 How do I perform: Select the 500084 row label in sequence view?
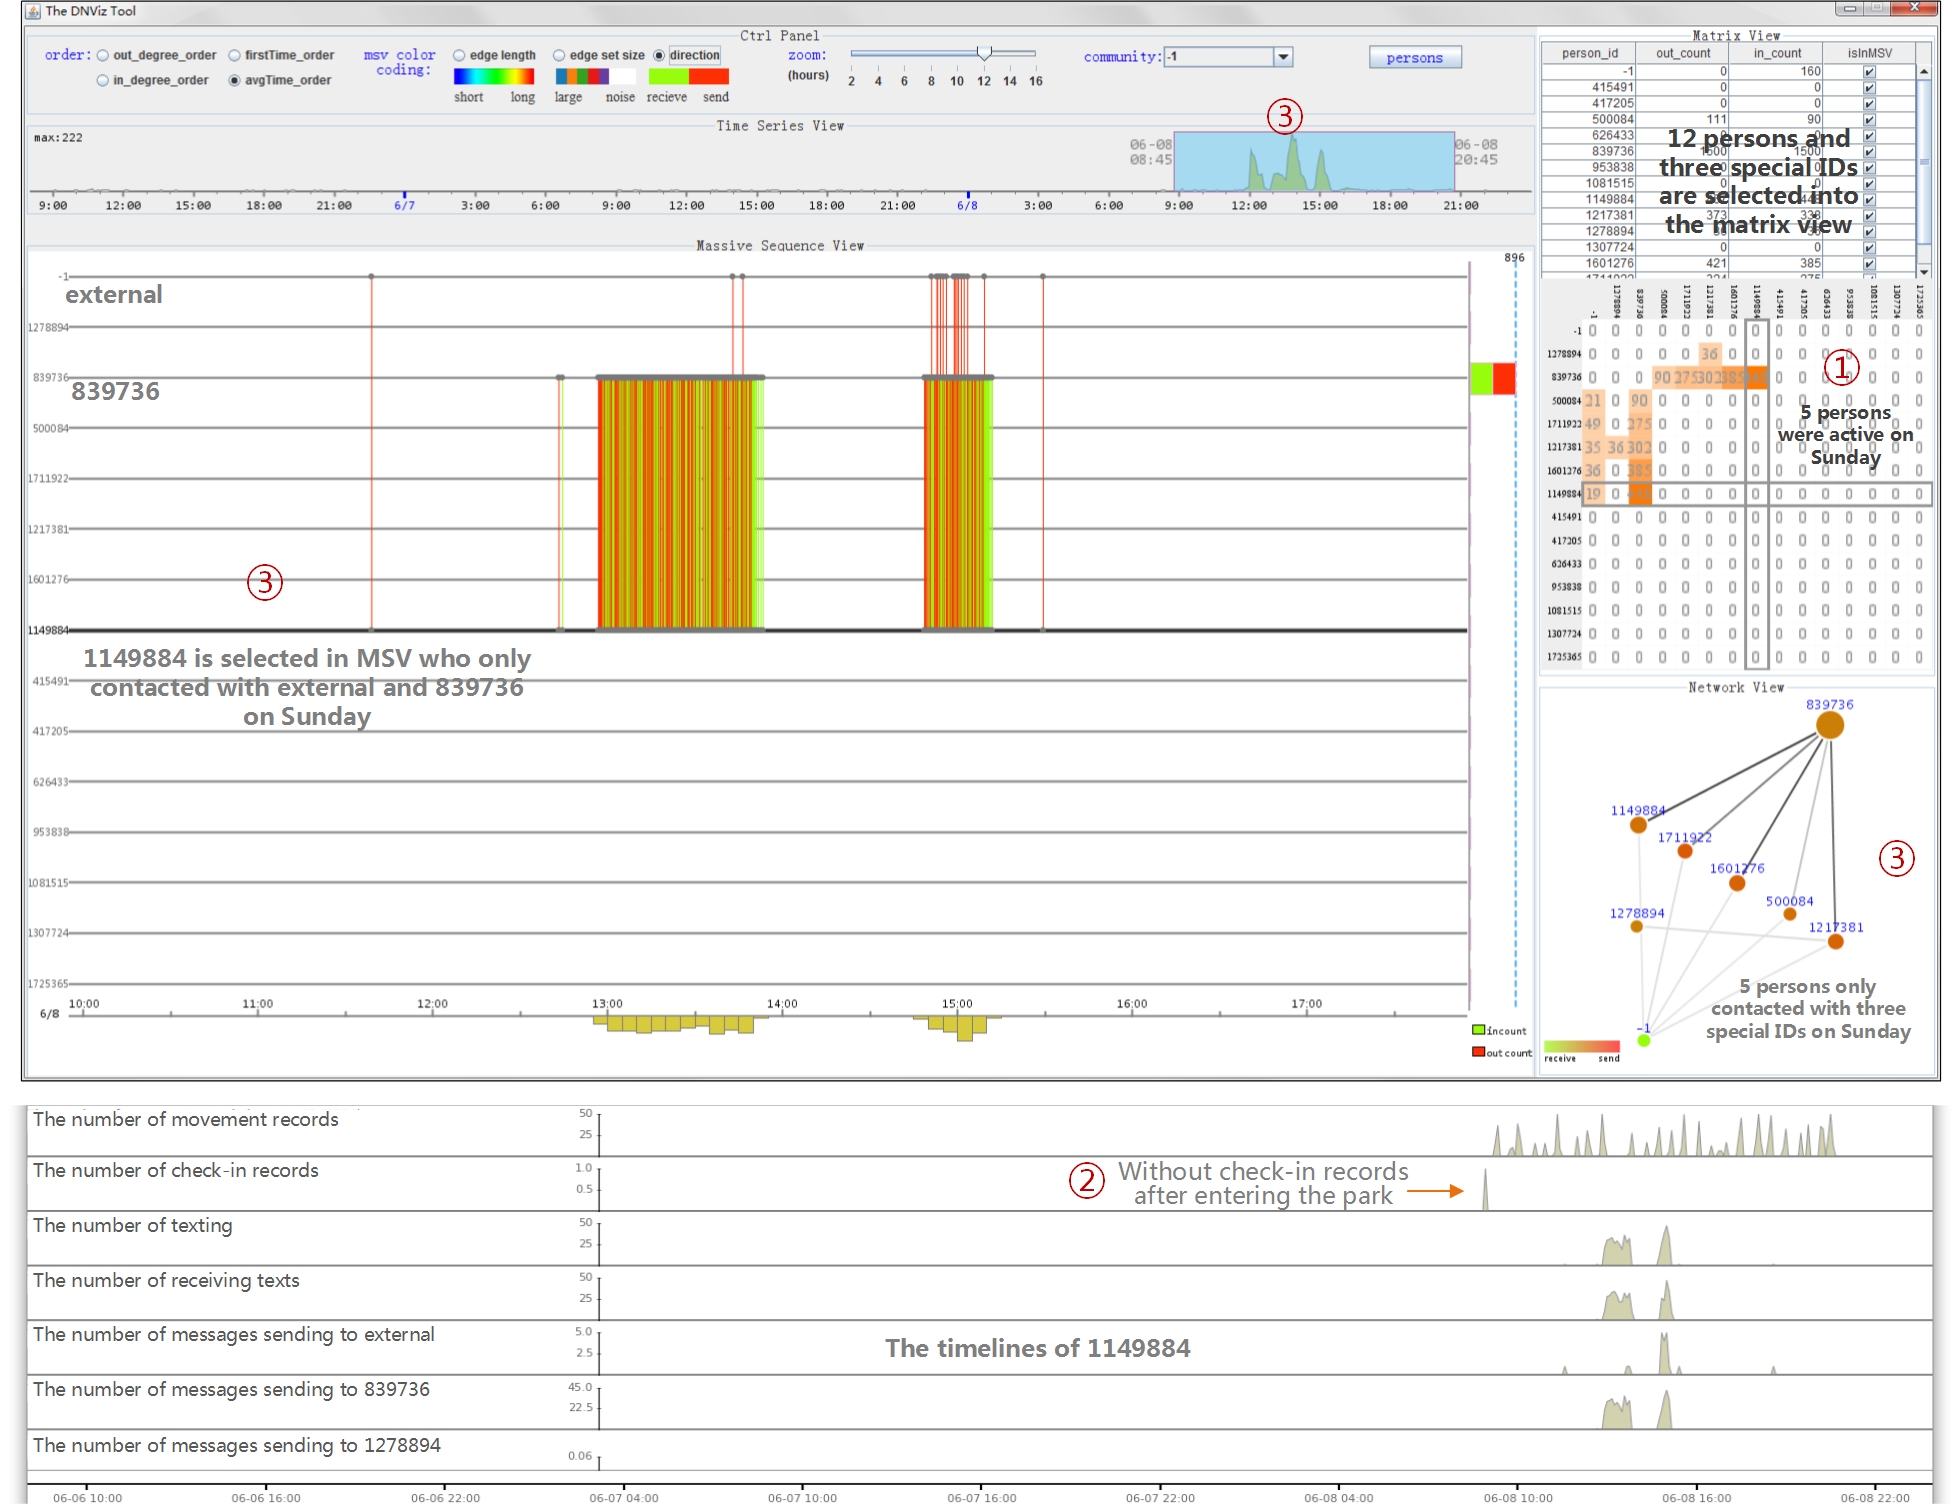pos(51,428)
